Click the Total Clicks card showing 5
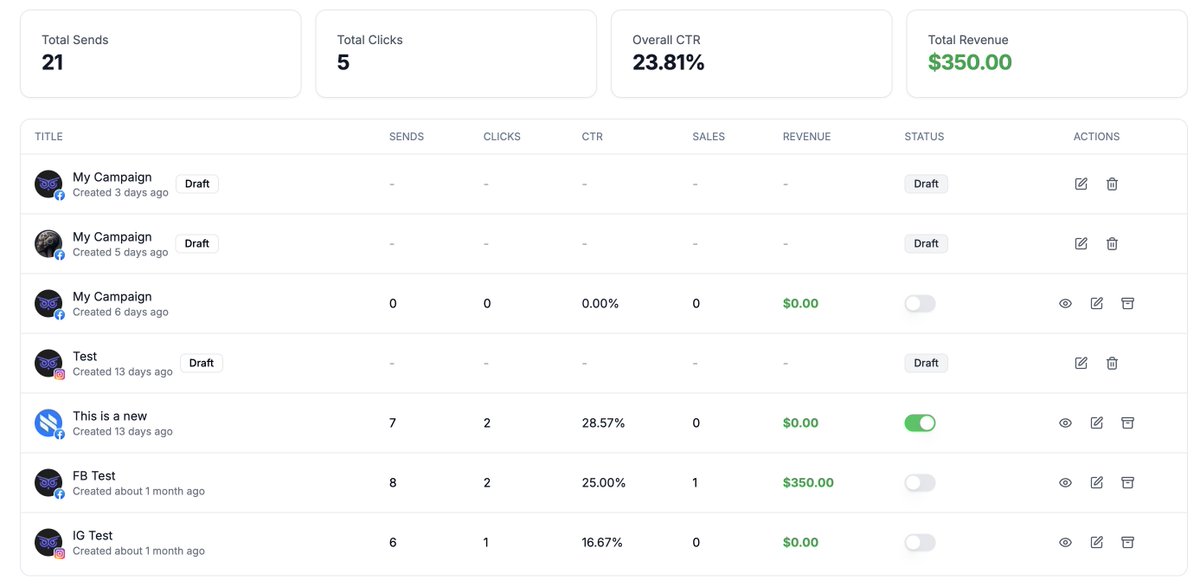This screenshot has width=1200, height=587. click(456, 54)
